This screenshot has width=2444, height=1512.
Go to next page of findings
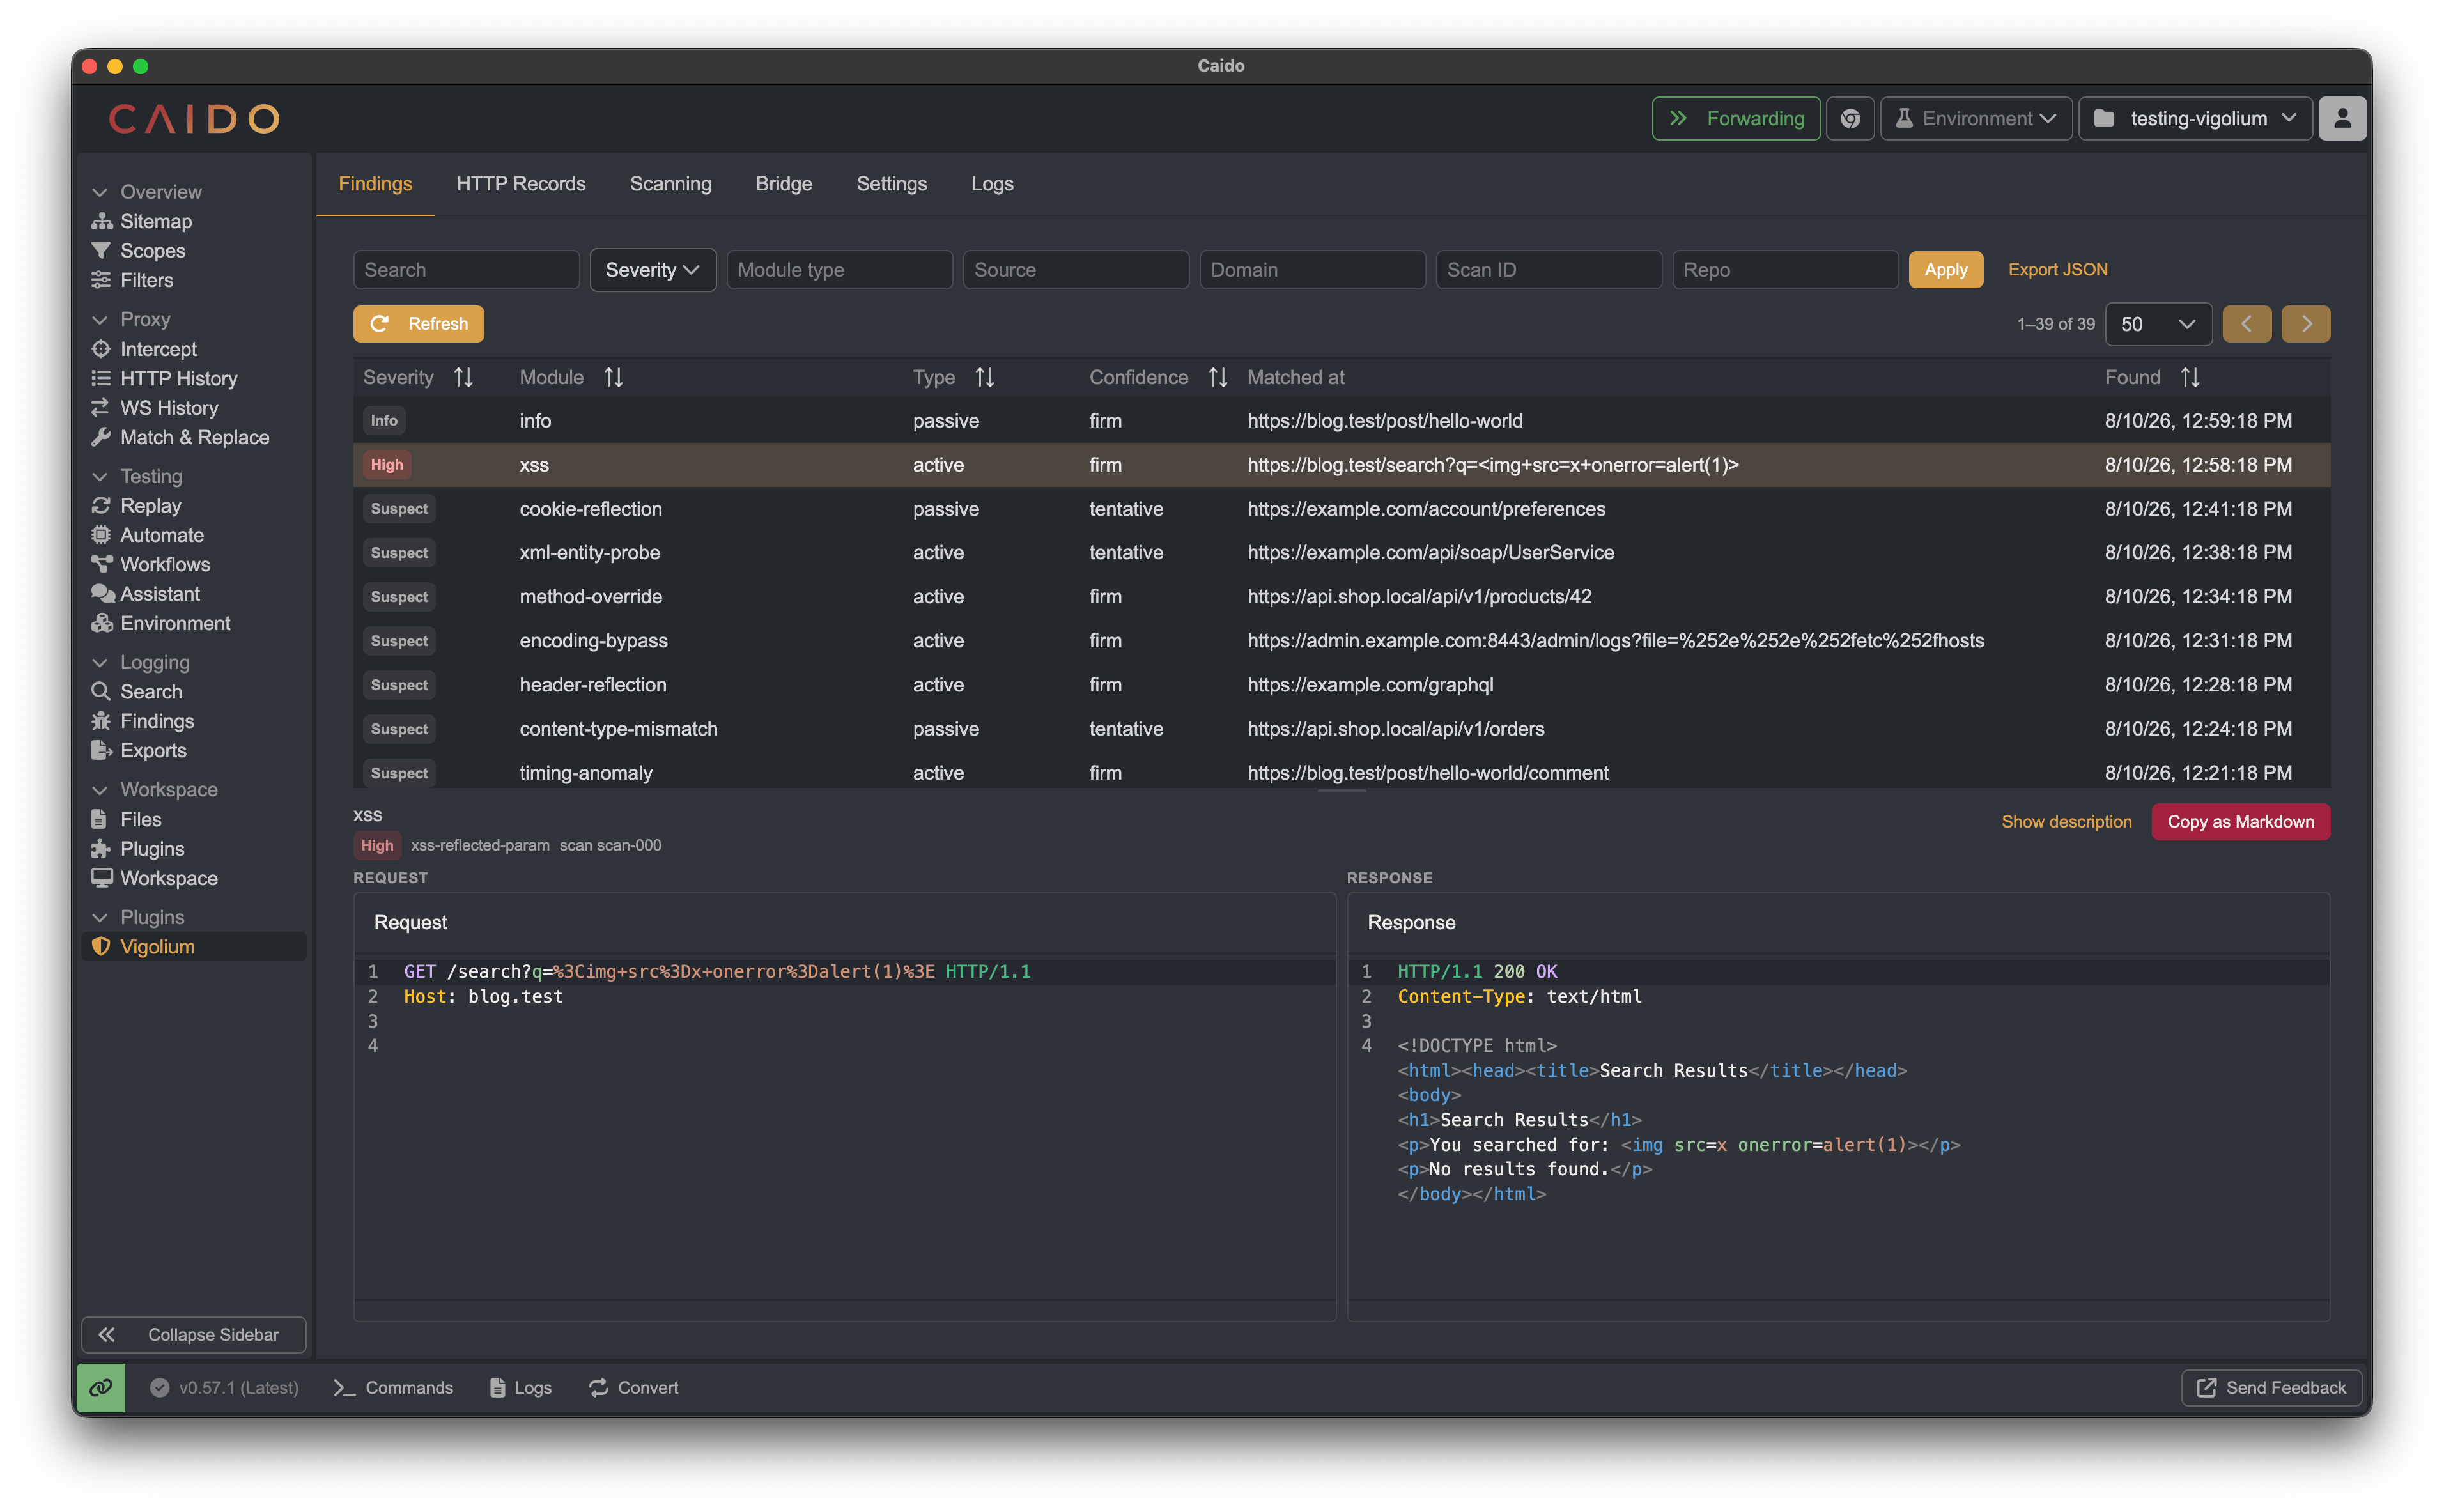2305,324
